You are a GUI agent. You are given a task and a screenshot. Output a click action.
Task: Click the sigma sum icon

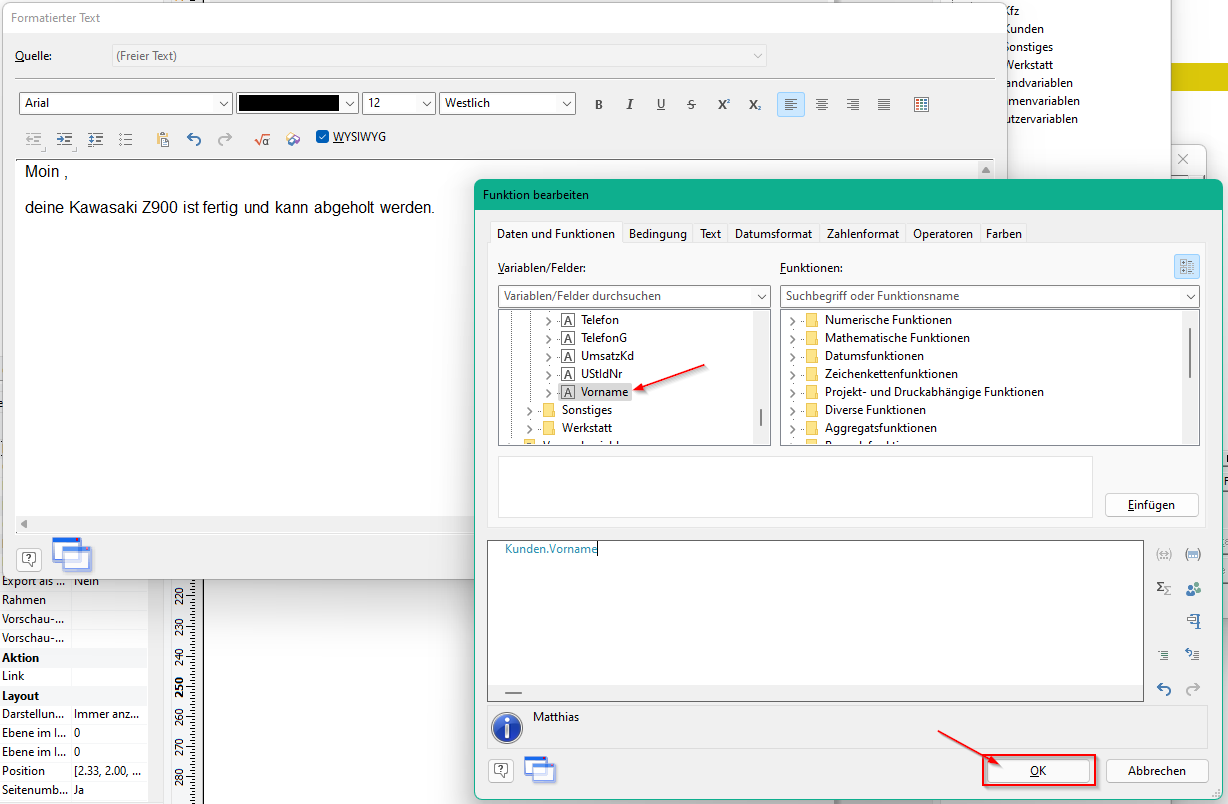coord(1164,588)
